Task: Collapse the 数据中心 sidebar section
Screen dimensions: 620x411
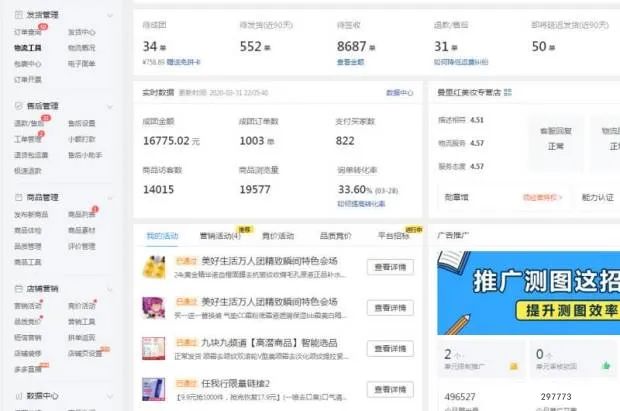Action: click(x=110, y=396)
